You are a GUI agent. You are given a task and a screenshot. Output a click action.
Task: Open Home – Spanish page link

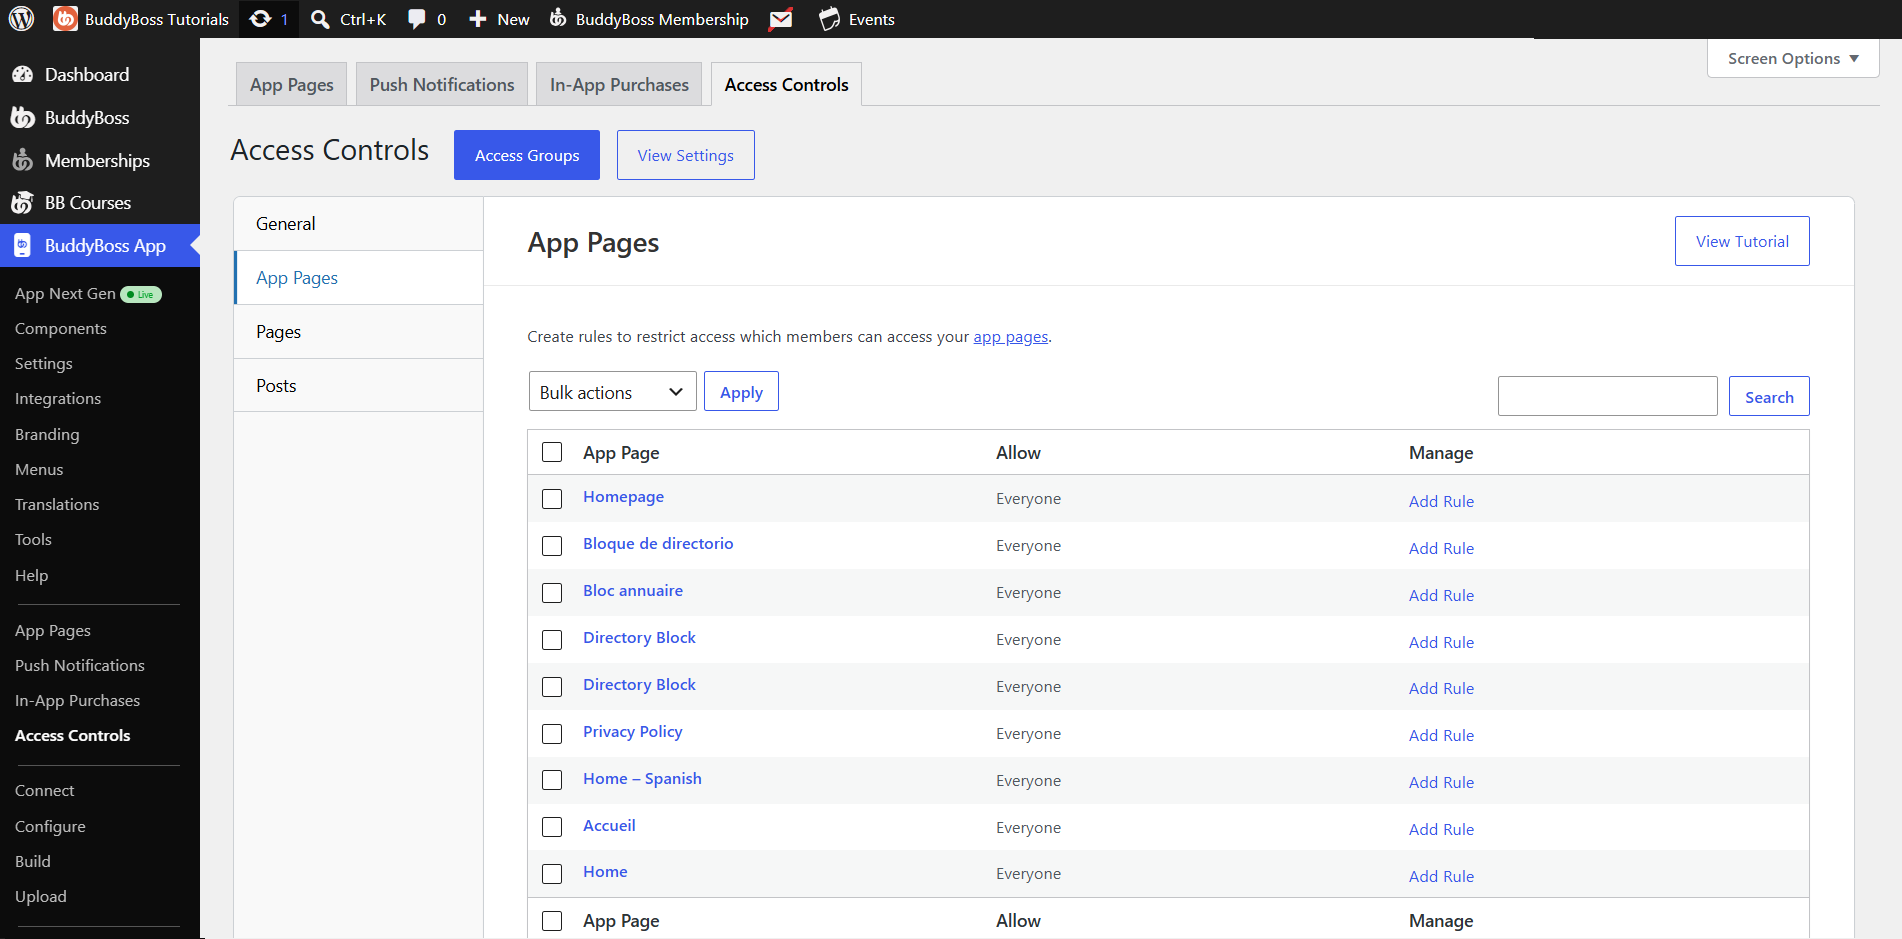(x=642, y=779)
